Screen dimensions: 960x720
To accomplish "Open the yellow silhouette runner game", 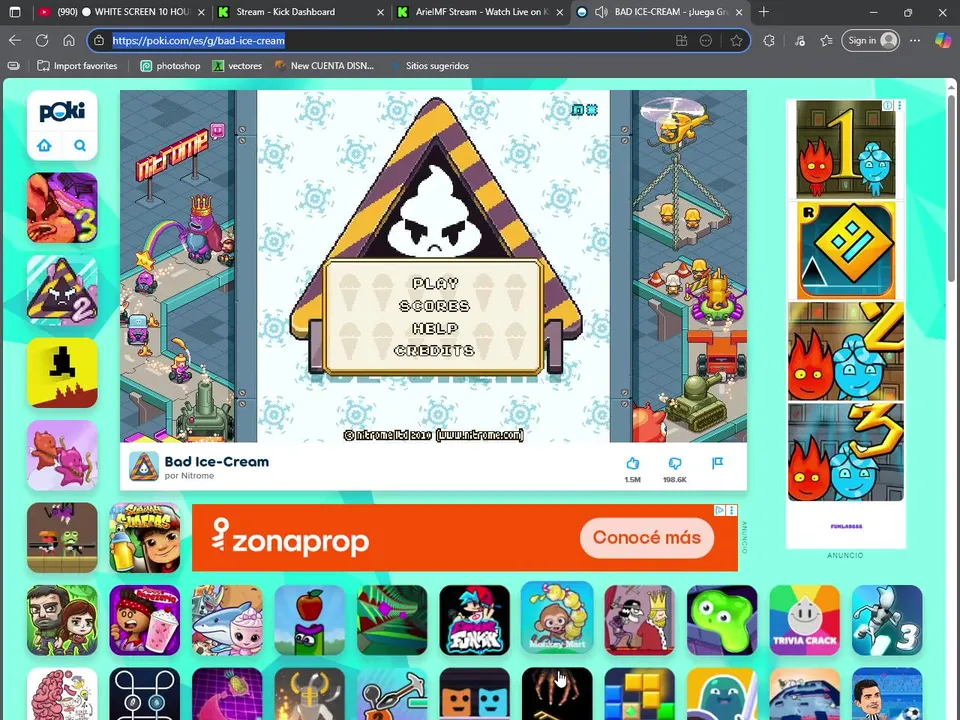I will tap(62, 372).
